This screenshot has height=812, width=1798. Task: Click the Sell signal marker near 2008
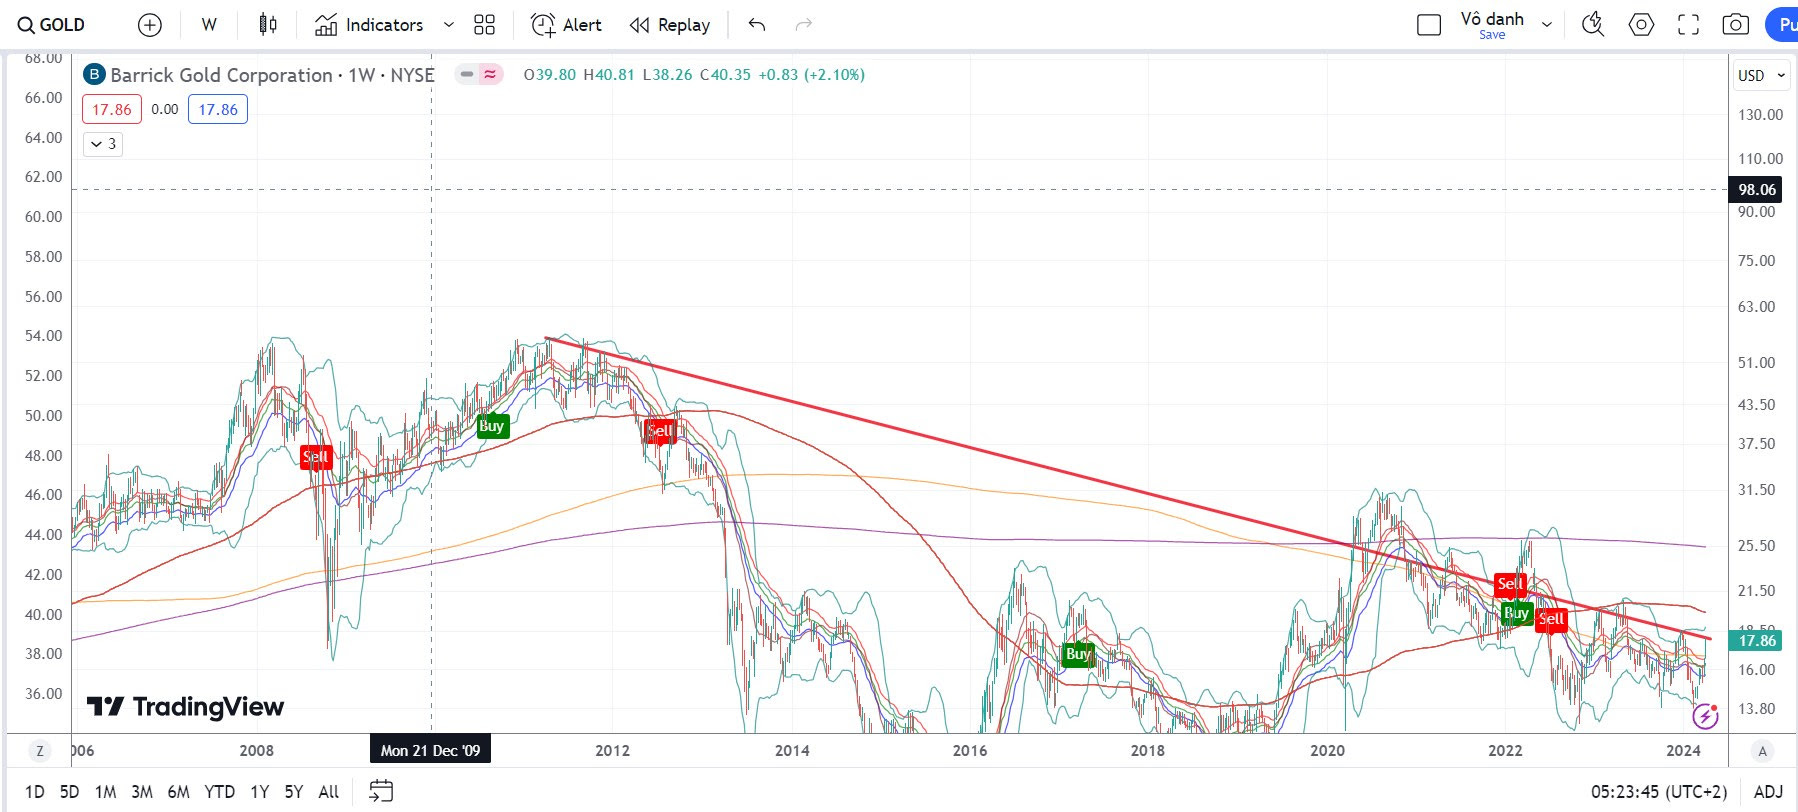tap(316, 457)
